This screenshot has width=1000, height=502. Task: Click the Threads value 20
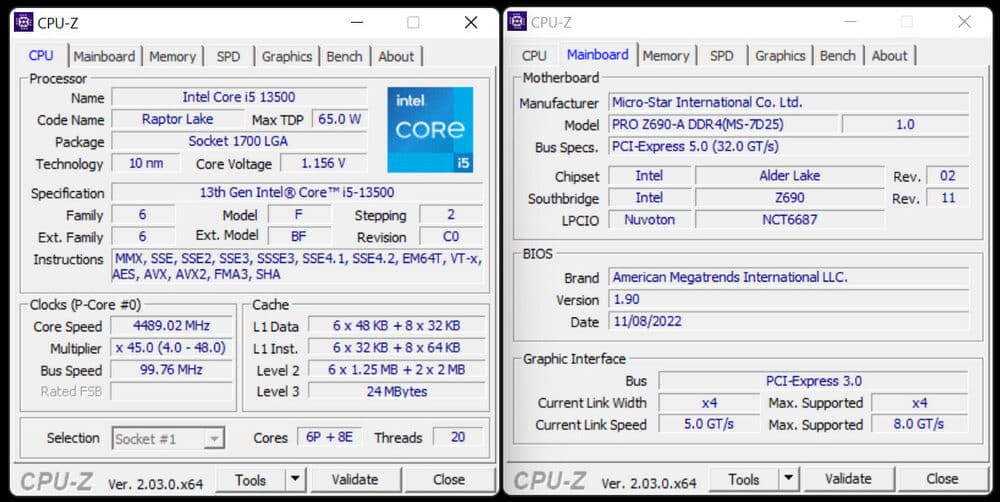click(458, 437)
